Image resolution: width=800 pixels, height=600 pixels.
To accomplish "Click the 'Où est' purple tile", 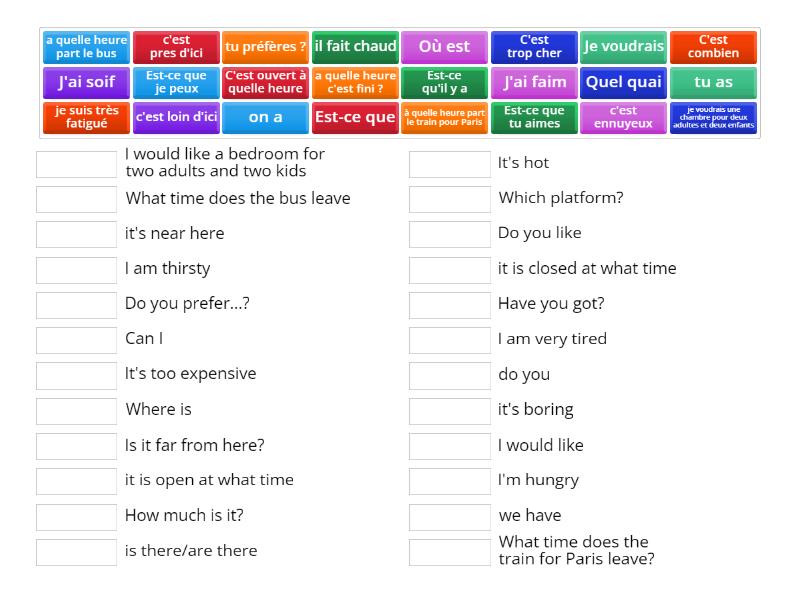I will coord(443,46).
